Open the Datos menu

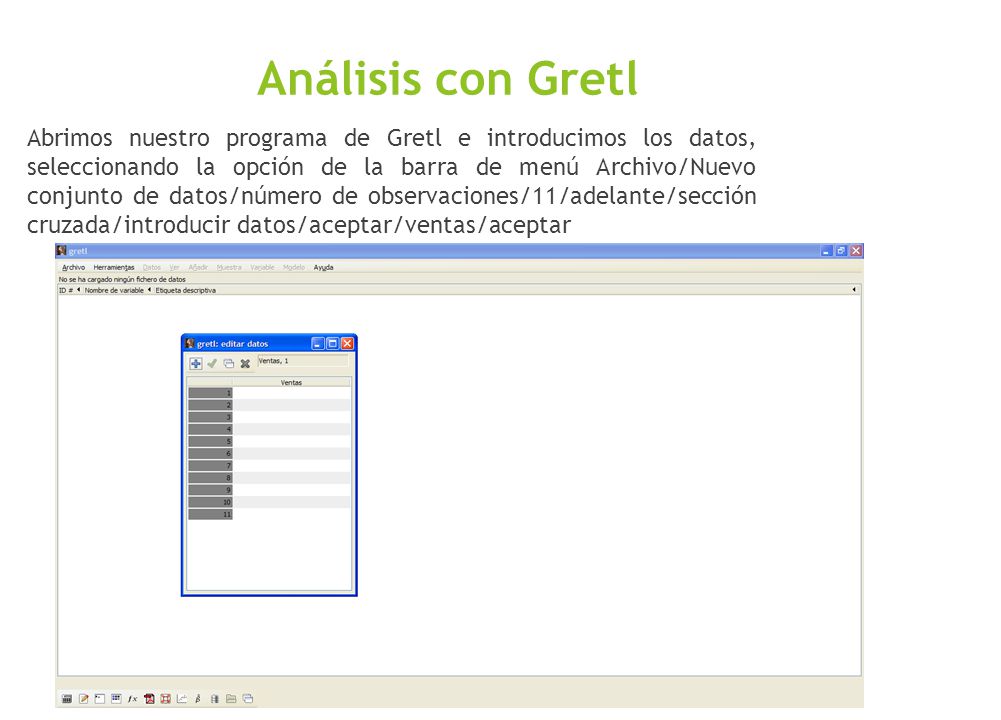151,267
